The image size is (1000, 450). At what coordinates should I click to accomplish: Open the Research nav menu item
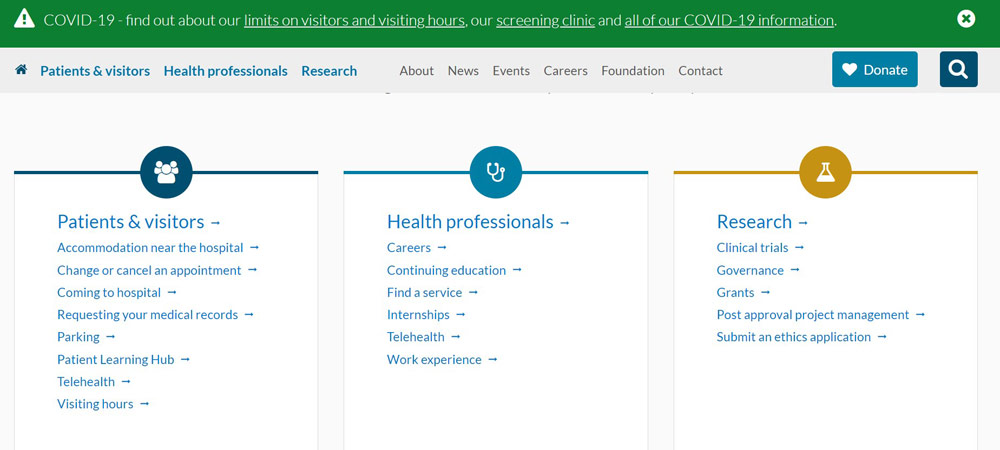329,71
